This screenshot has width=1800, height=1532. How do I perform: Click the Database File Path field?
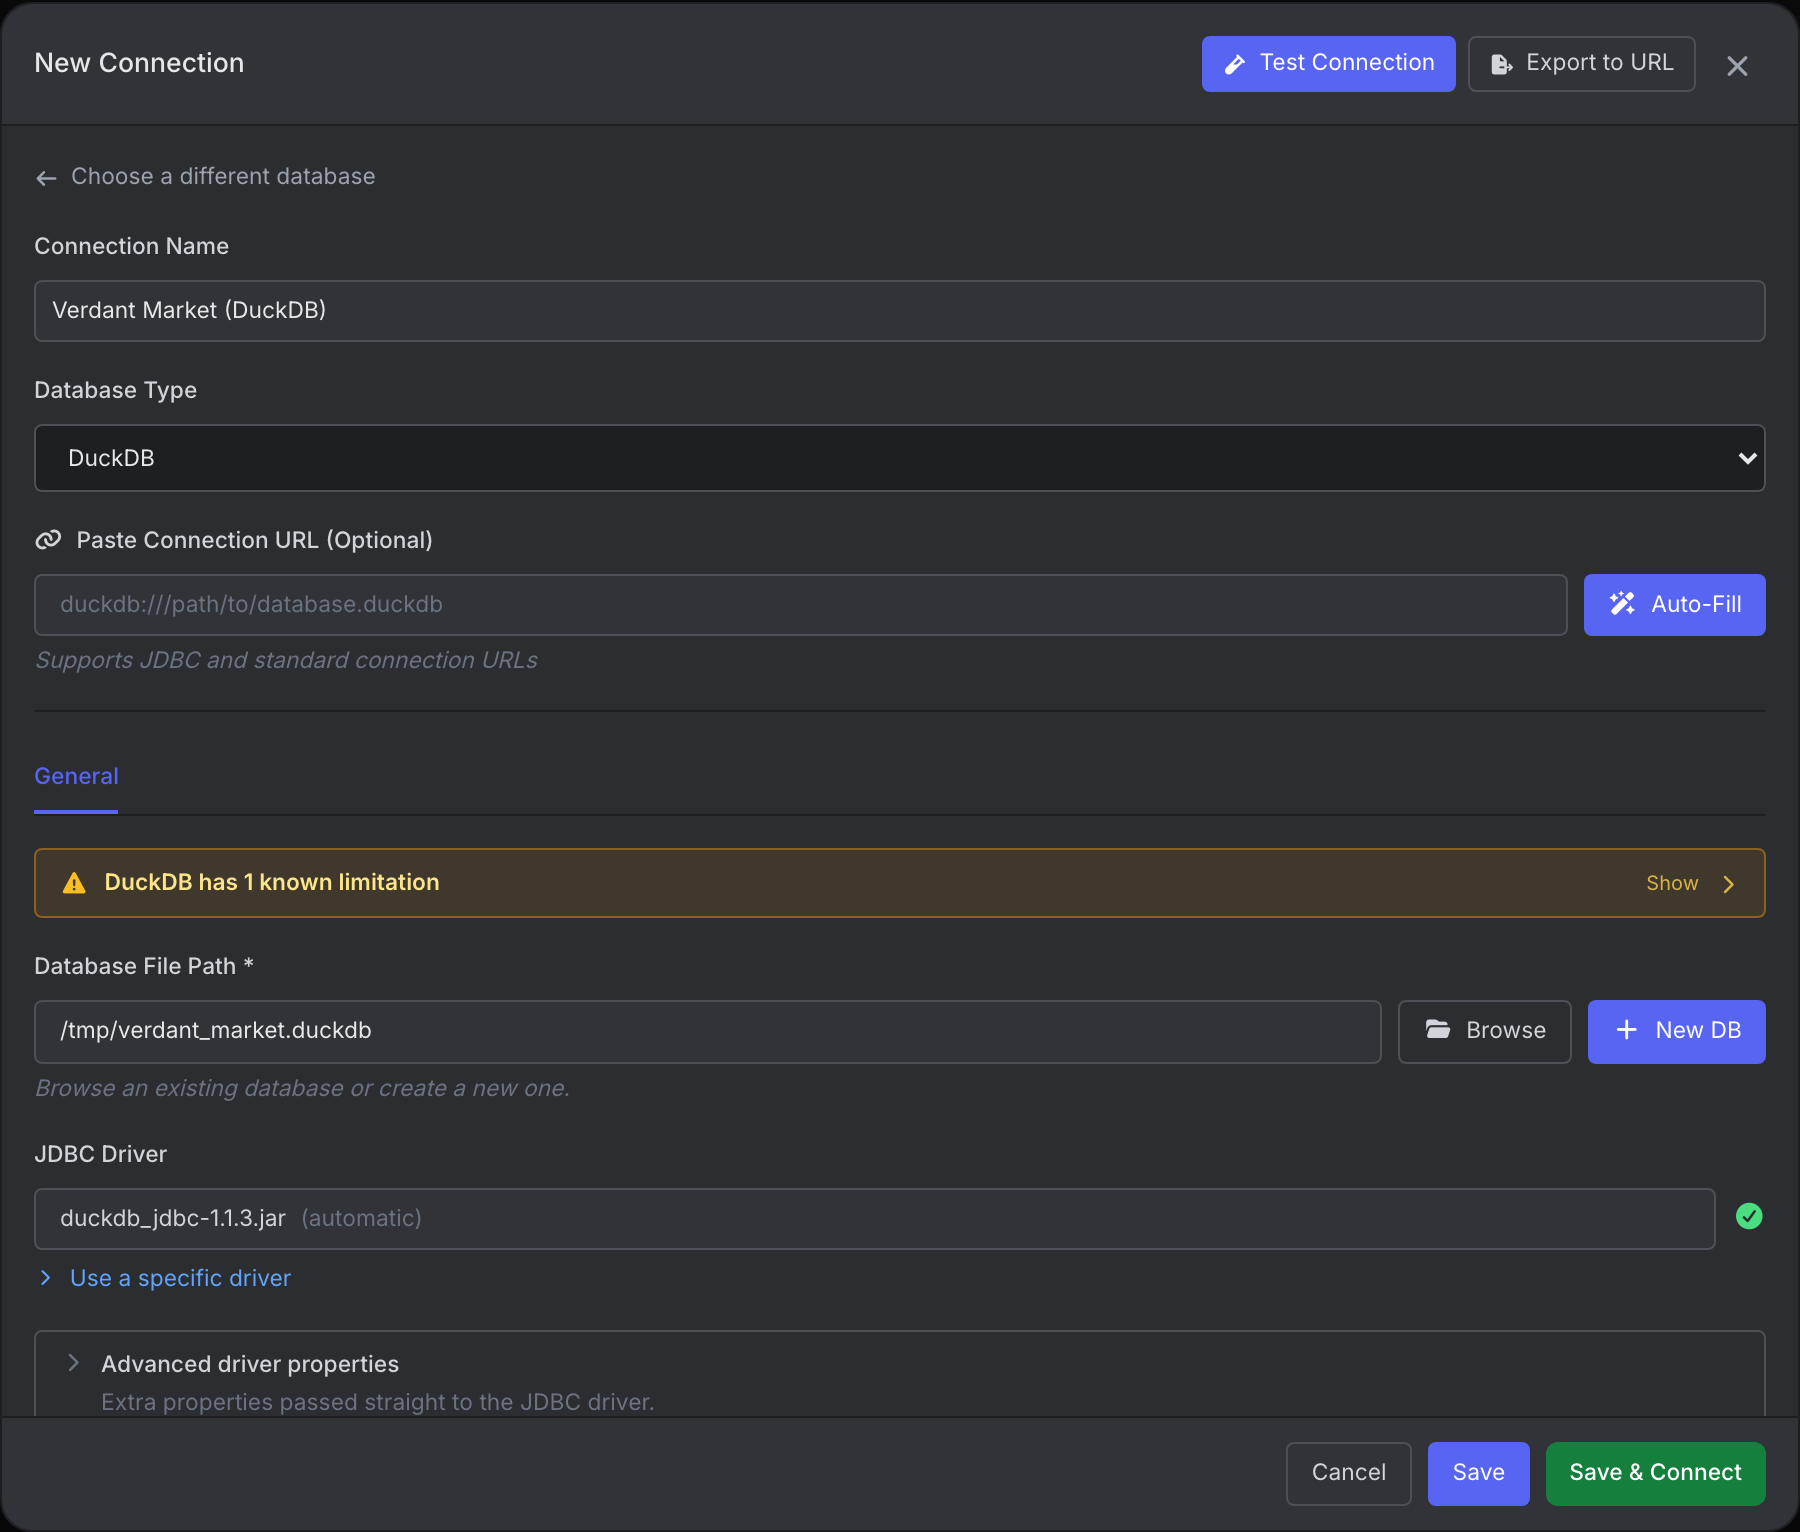pyautogui.click(x=708, y=1031)
